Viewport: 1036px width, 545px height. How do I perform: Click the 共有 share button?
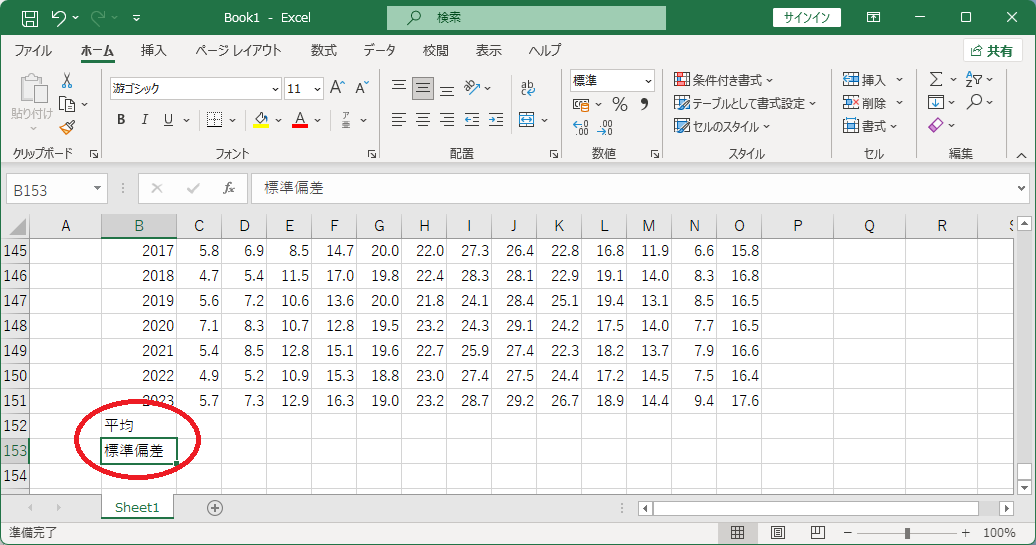point(992,51)
